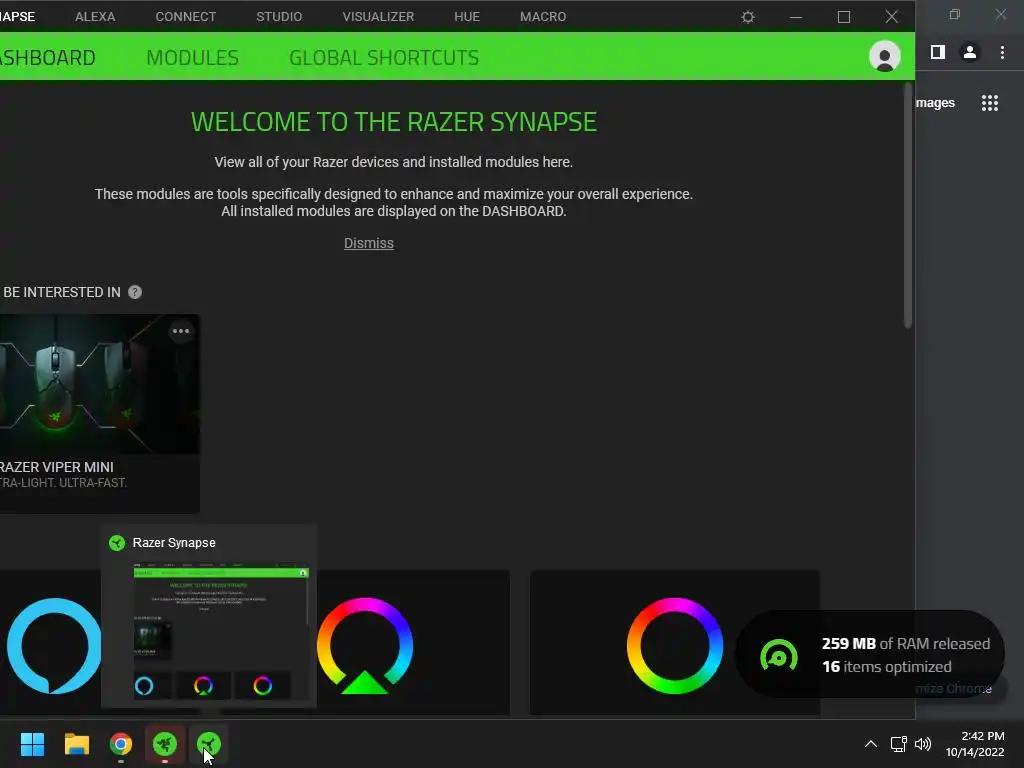The image size is (1024, 768).
Task: Switch to the HUE tab
Action: pyautogui.click(x=467, y=17)
